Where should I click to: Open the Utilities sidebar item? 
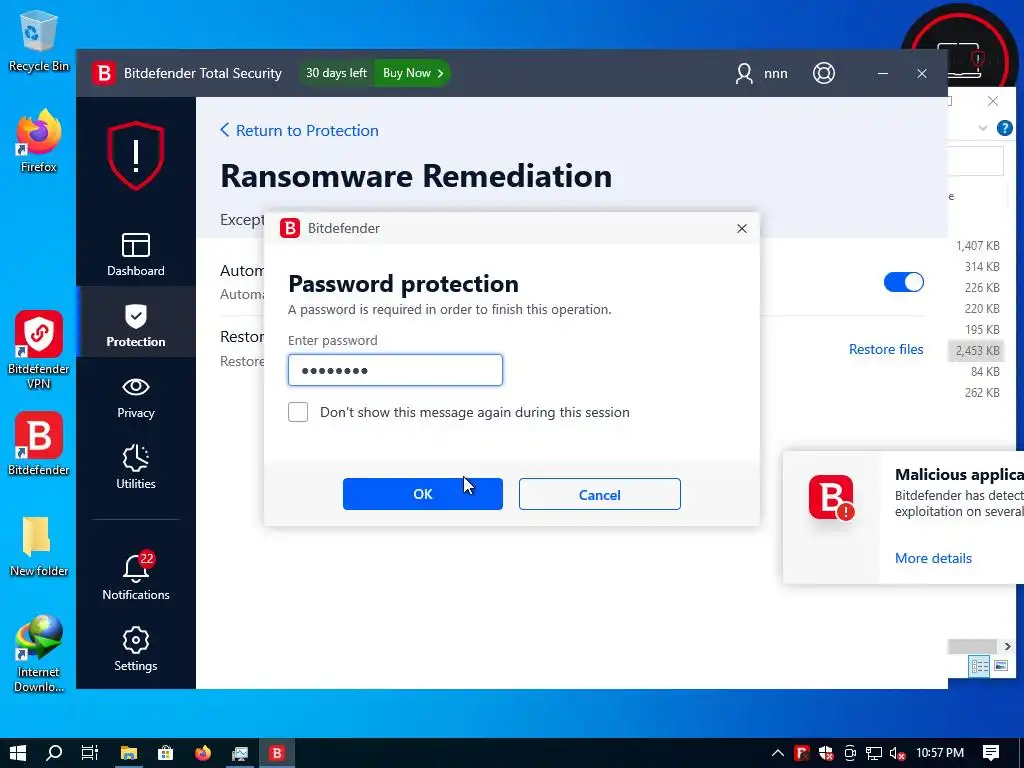coord(136,466)
